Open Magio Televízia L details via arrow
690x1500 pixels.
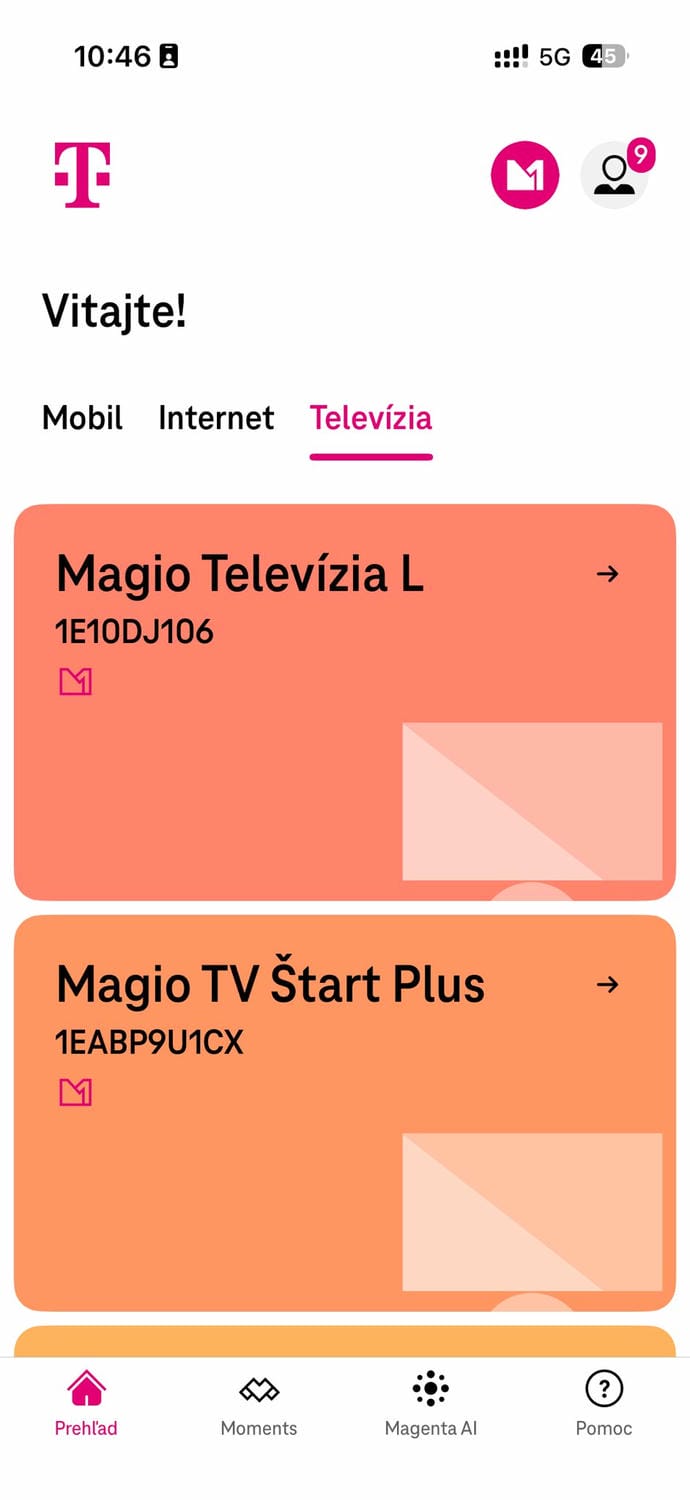[608, 573]
